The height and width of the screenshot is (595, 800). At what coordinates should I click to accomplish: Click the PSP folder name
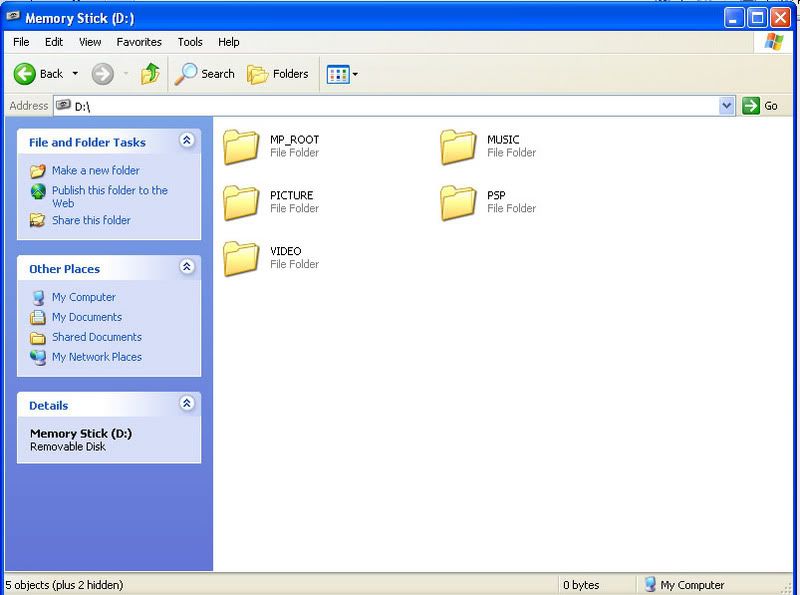496,195
